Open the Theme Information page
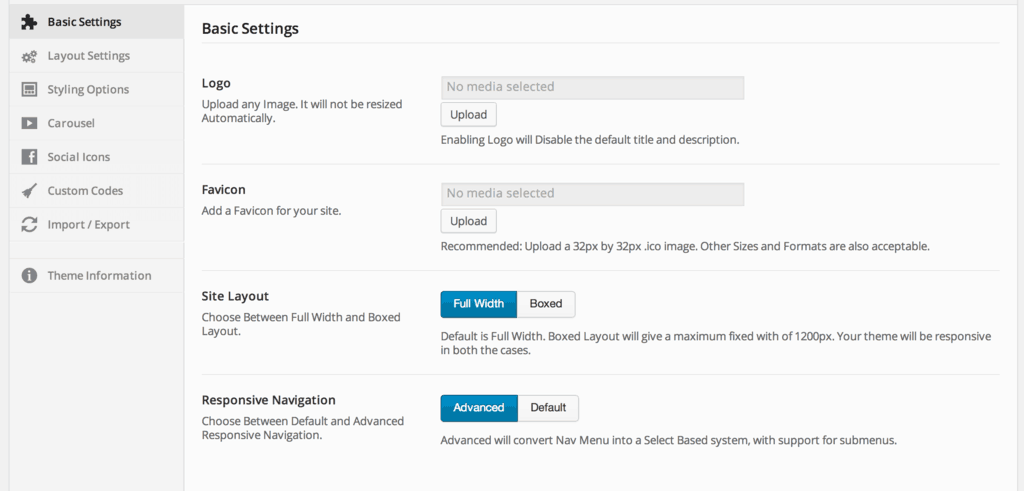 [x=97, y=276]
